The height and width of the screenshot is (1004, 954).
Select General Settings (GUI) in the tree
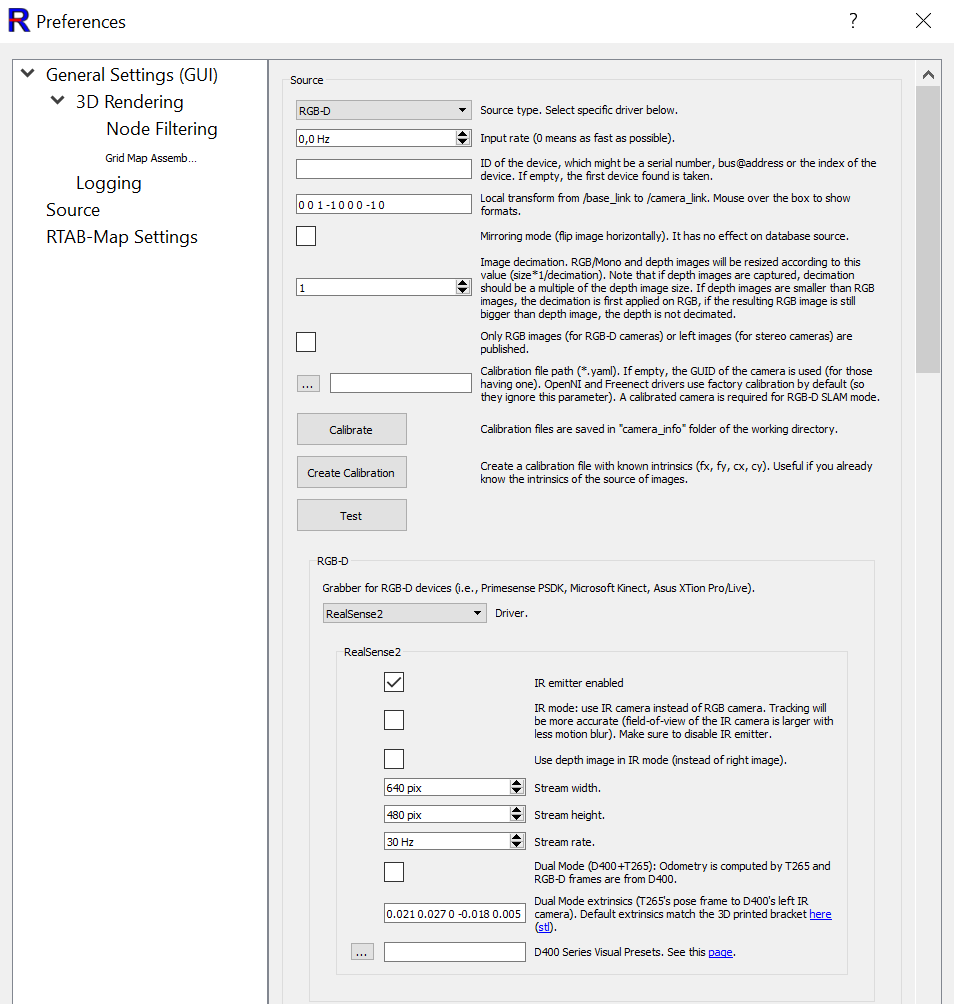coord(132,75)
